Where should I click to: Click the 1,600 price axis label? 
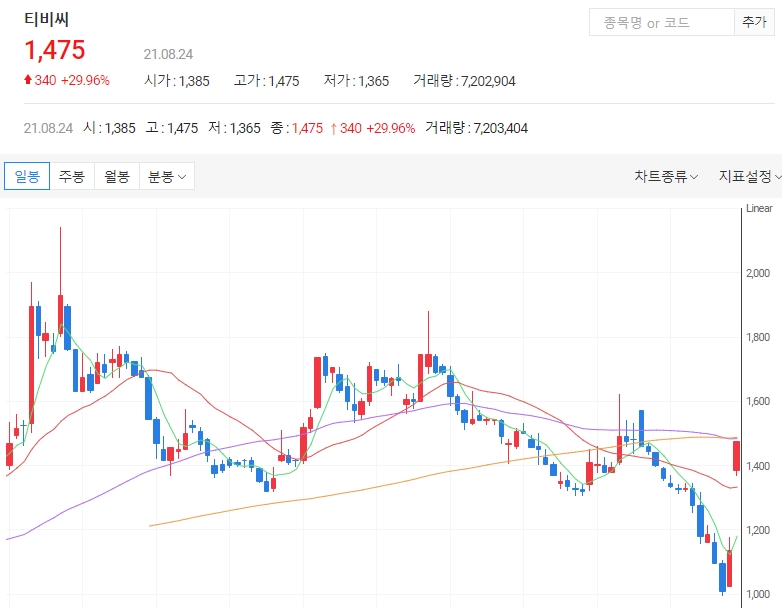(x=758, y=402)
